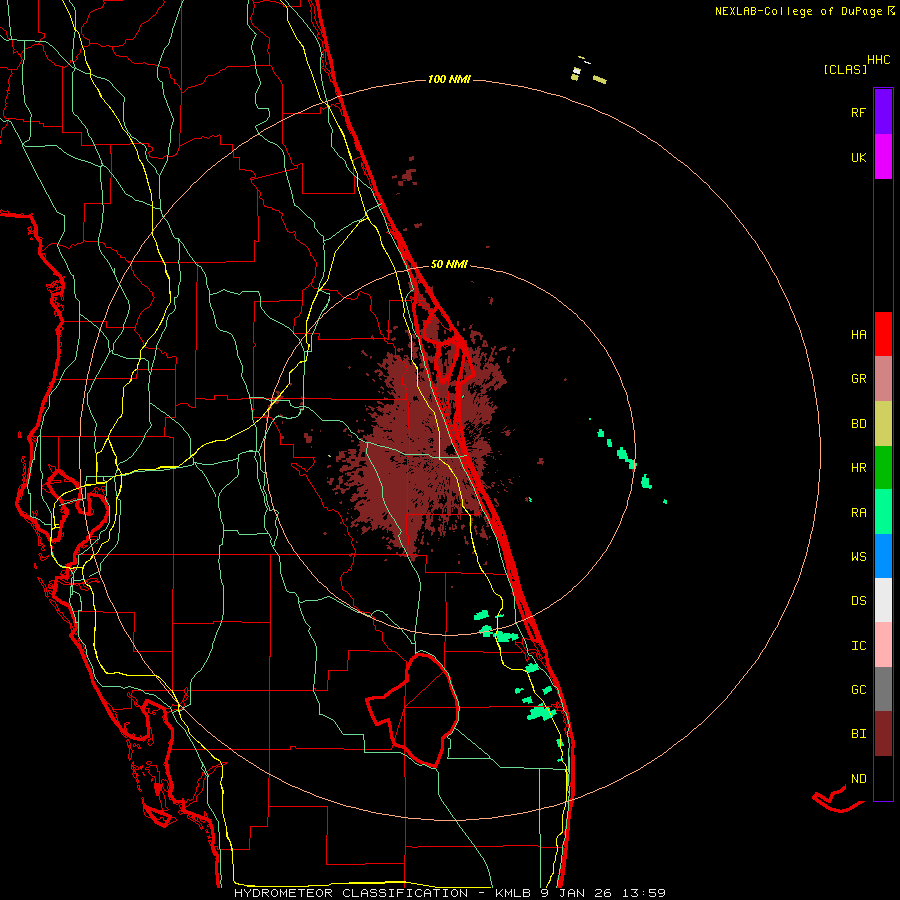Select the GC gray legend block

pyautogui.click(x=883, y=689)
